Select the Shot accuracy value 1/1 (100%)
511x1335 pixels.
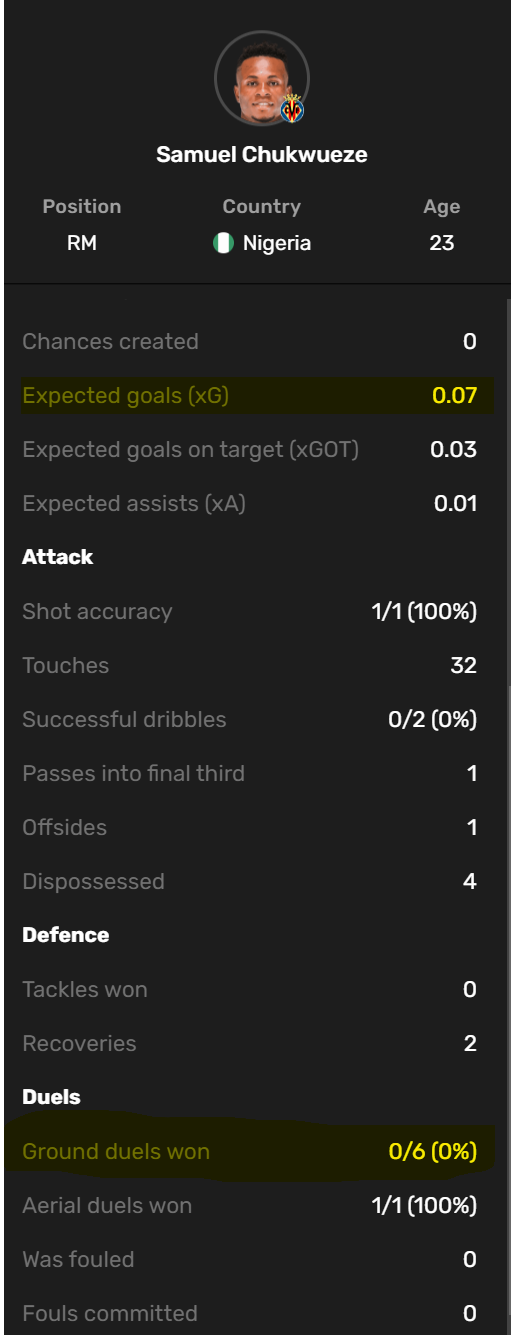click(424, 612)
